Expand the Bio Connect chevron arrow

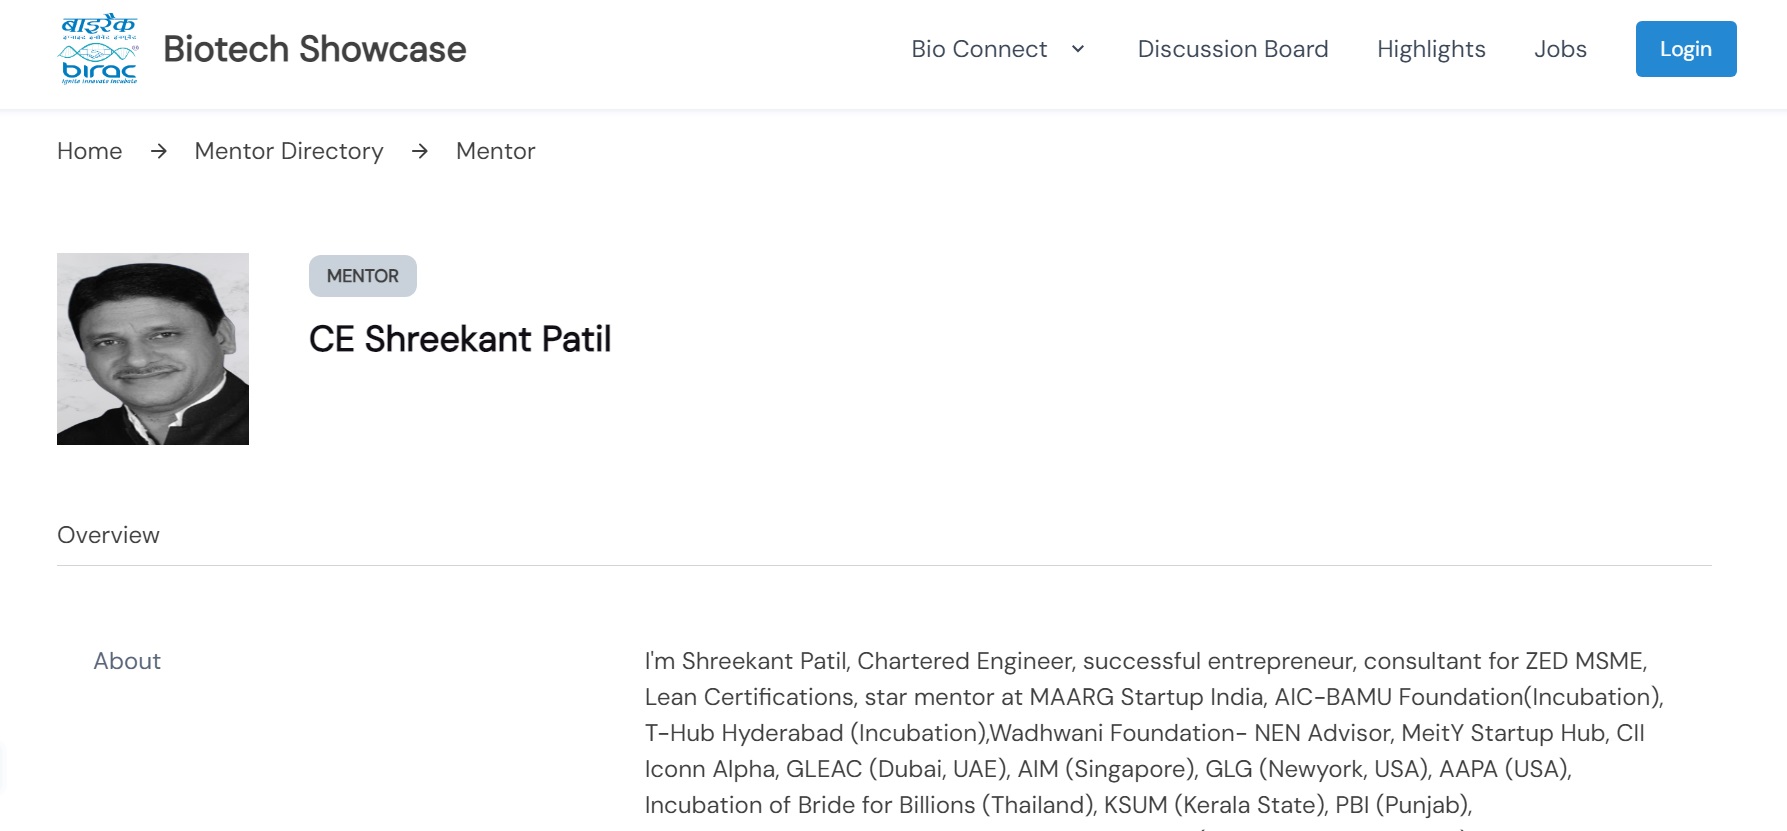pyautogui.click(x=1078, y=49)
